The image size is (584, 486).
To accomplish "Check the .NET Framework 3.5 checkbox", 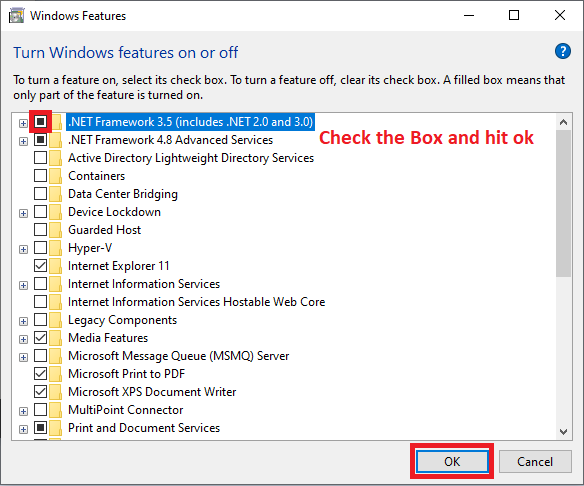I will tap(40, 121).
